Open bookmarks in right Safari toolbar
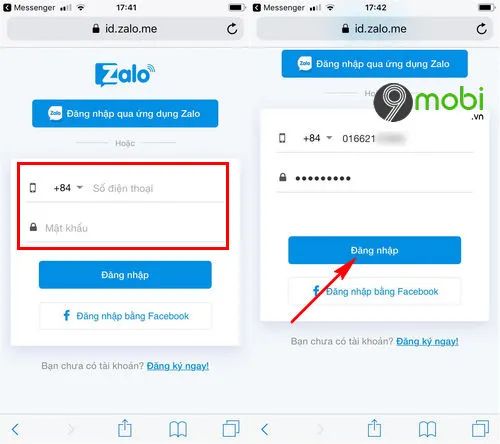 (427, 429)
